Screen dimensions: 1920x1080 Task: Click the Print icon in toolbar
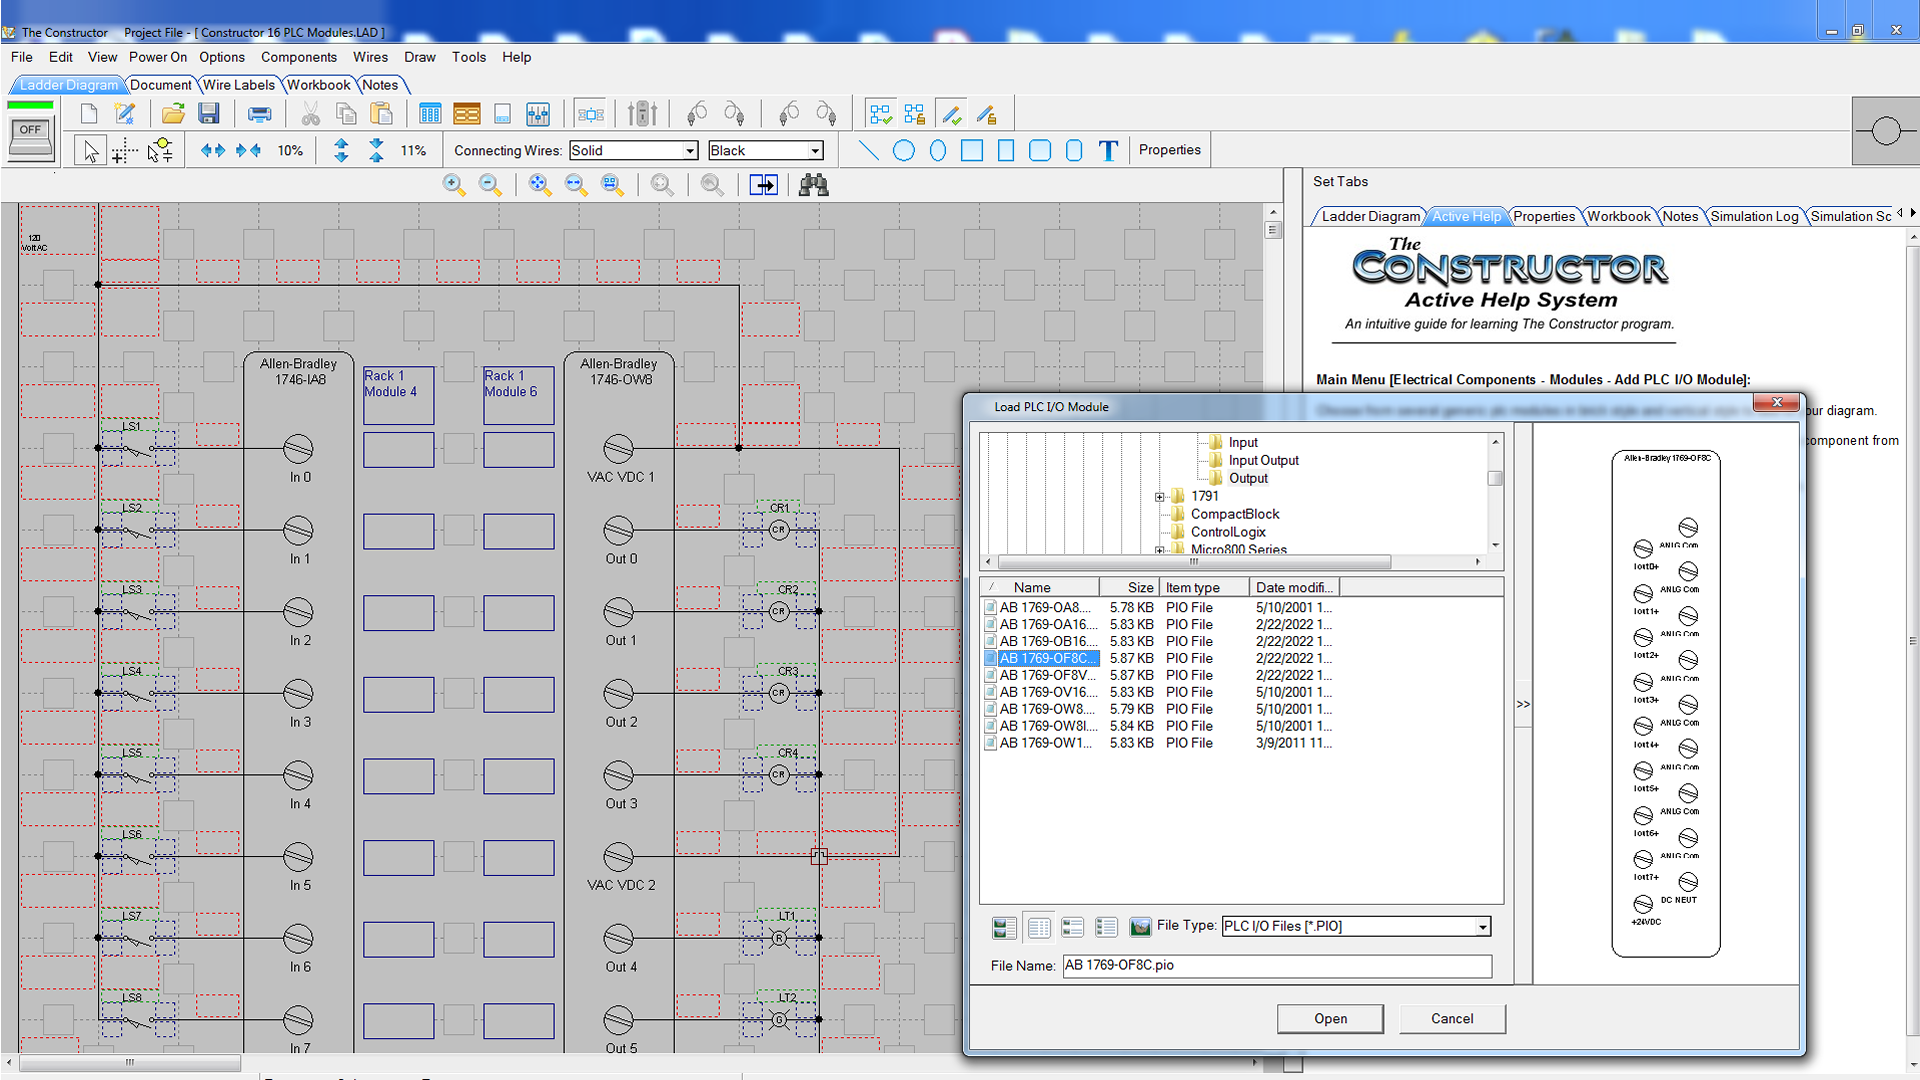pos(260,114)
